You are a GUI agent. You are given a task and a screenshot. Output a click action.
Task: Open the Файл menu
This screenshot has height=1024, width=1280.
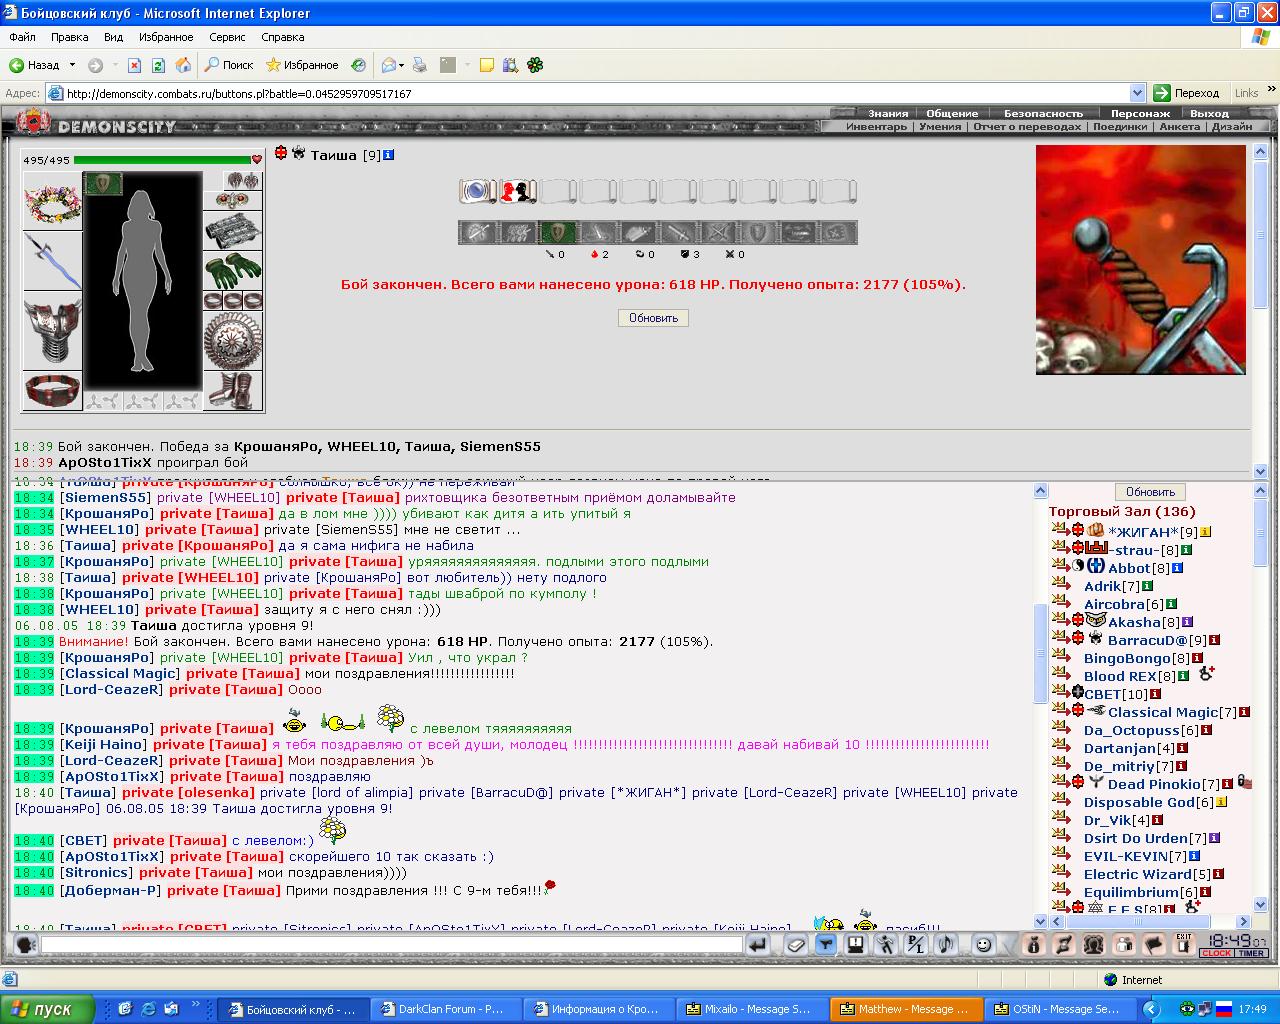22,37
